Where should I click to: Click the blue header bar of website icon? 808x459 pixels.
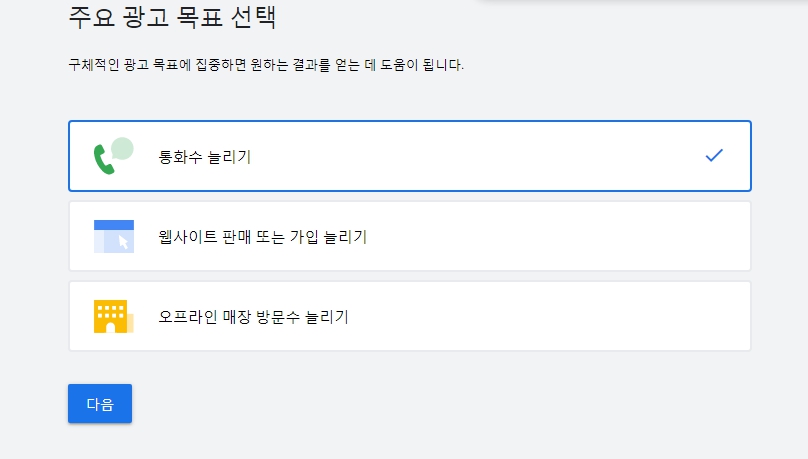click(114, 225)
